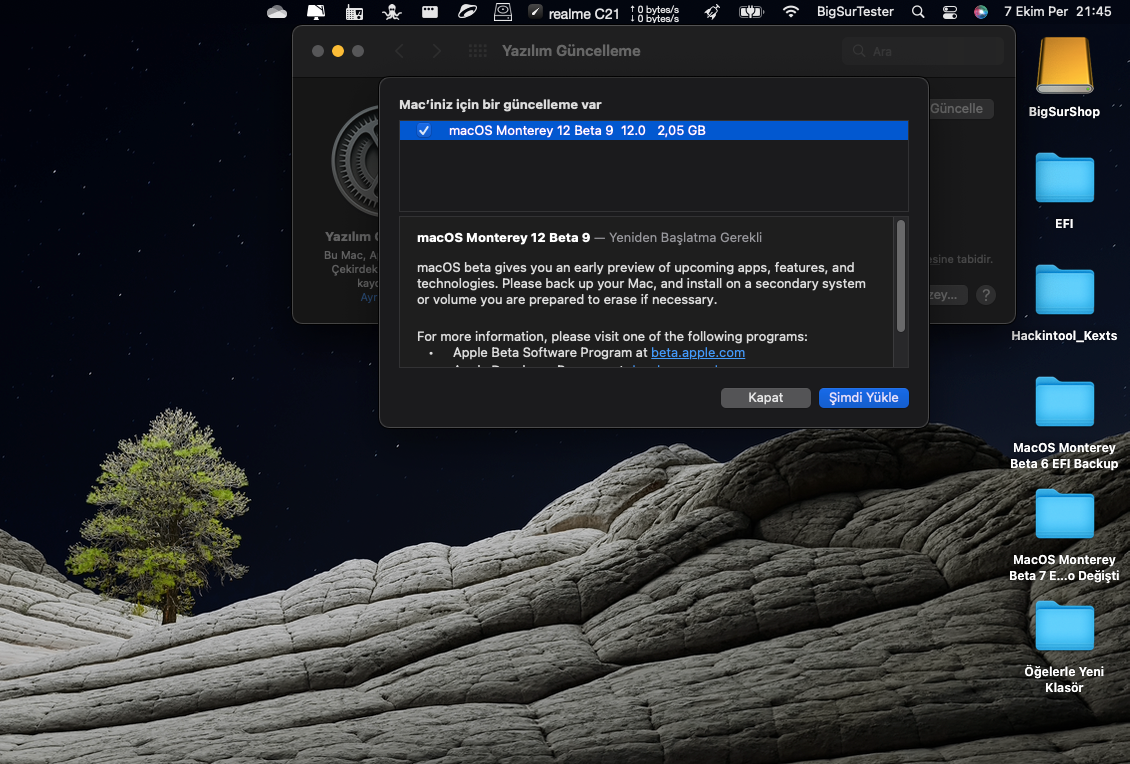Open the network speed bytes/s menu
Viewport: 1130px width, 764px height.
click(655, 13)
